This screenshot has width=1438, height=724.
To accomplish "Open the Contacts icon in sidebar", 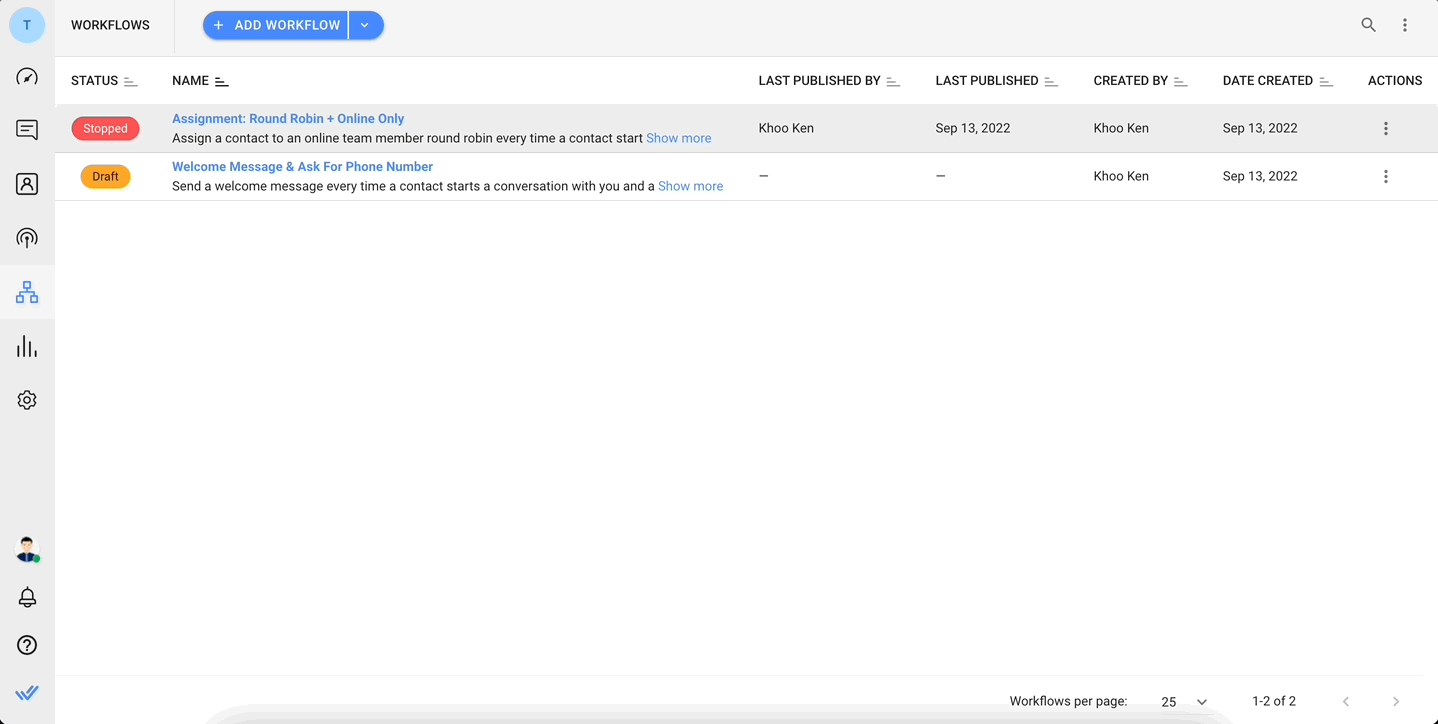I will click(x=27, y=184).
